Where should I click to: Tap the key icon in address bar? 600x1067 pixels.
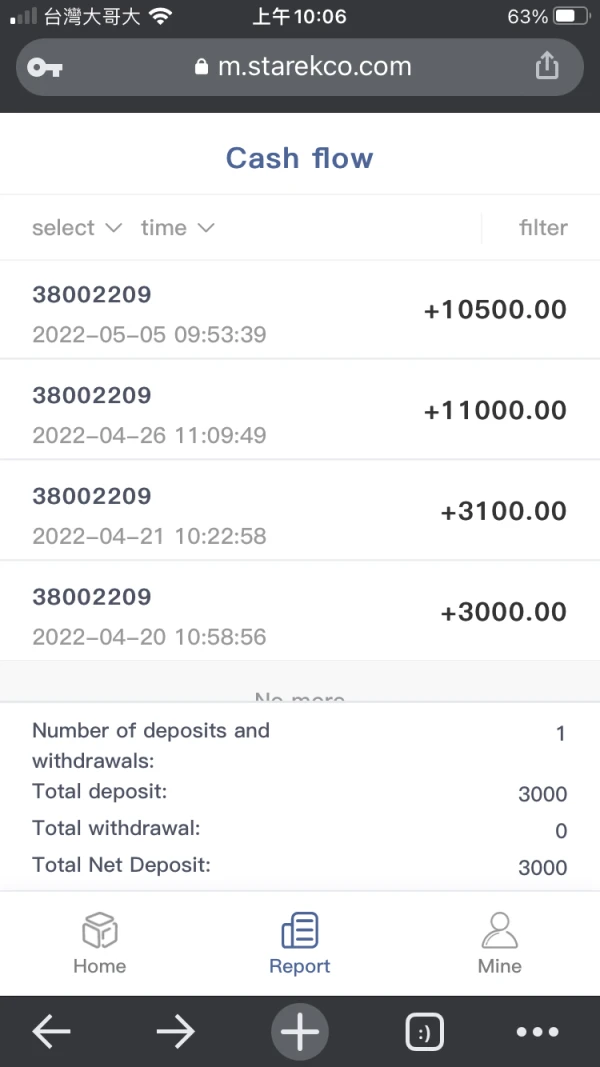click(45, 67)
